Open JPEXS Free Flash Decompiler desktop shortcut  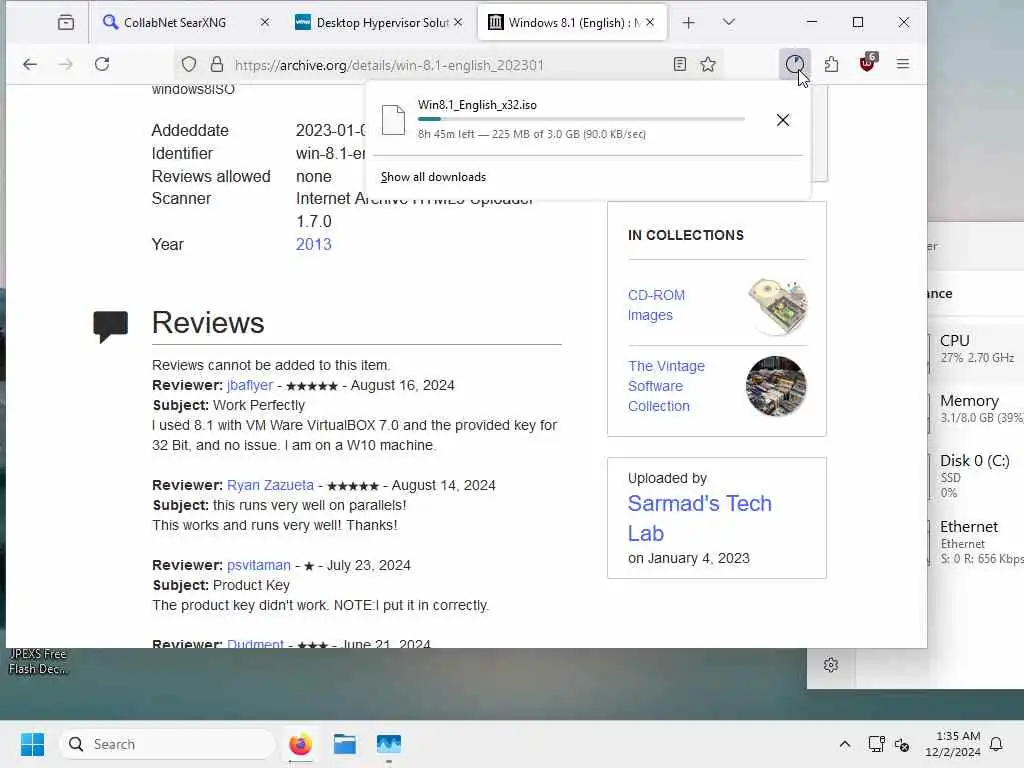coord(37,661)
